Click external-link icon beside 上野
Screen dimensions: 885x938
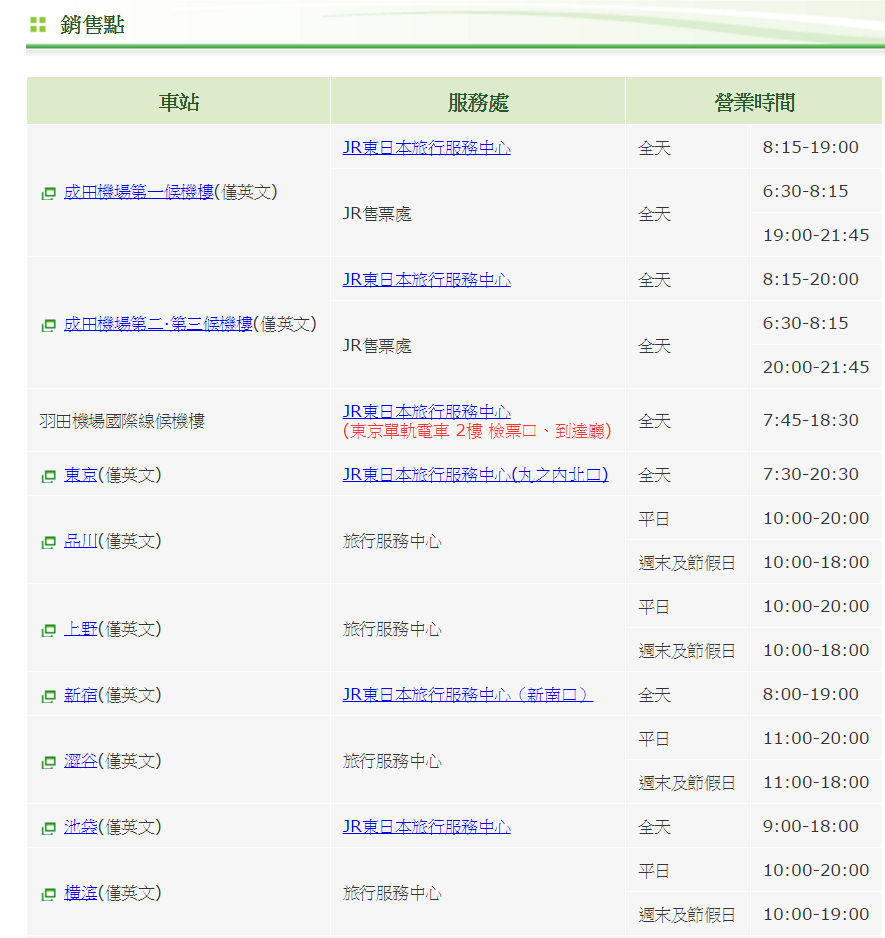(48, 631)
